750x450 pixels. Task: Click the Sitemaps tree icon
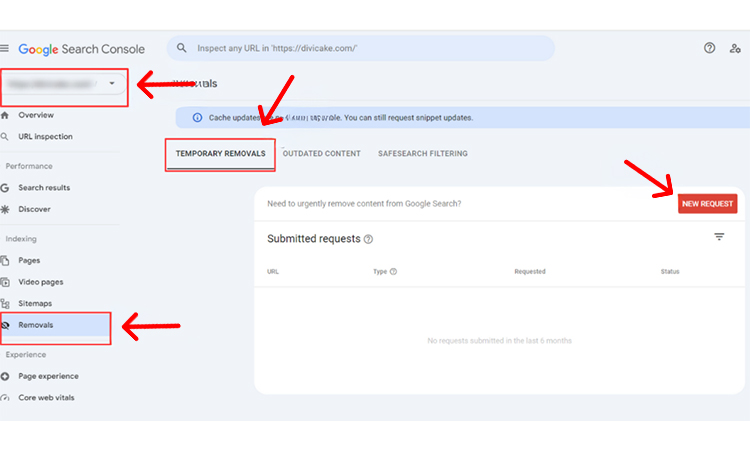tap(5, 304)
